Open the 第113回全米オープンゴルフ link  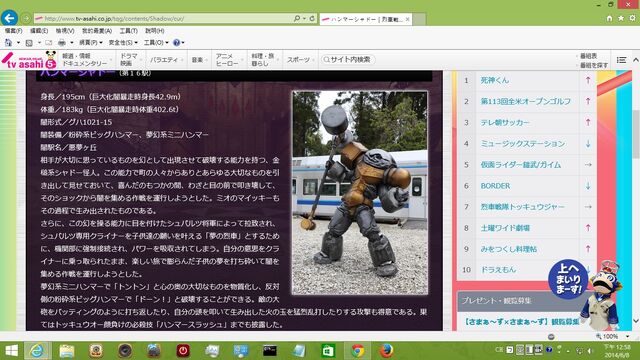click(525, 101)
